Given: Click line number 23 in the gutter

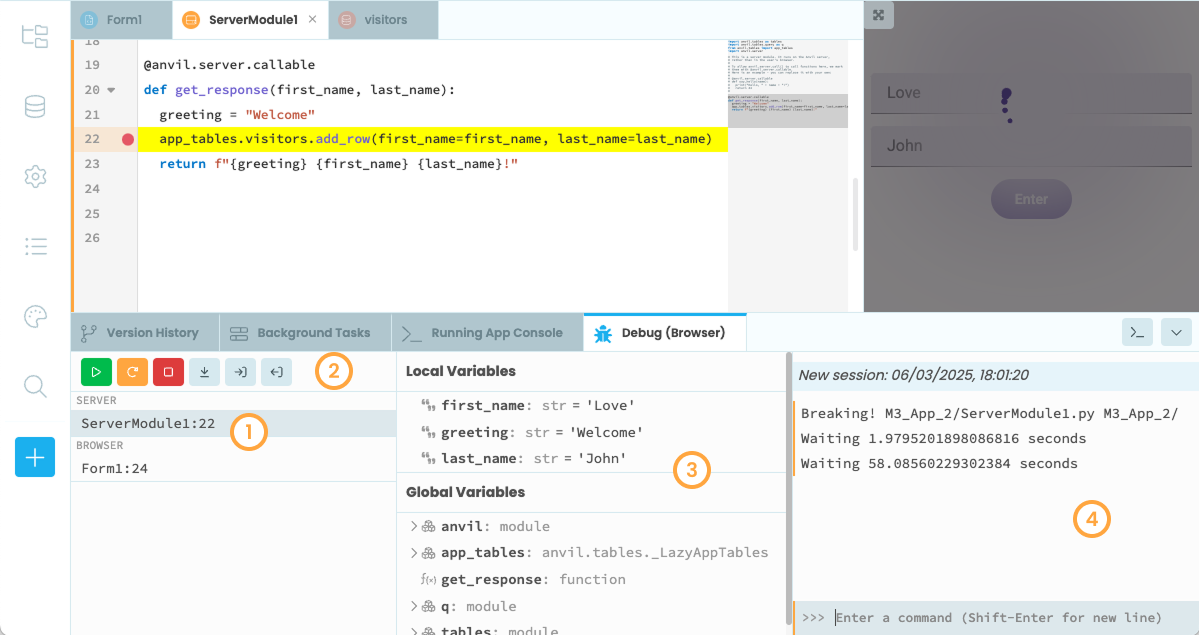Looking at the screenshot, I should (x=92, y=164).
